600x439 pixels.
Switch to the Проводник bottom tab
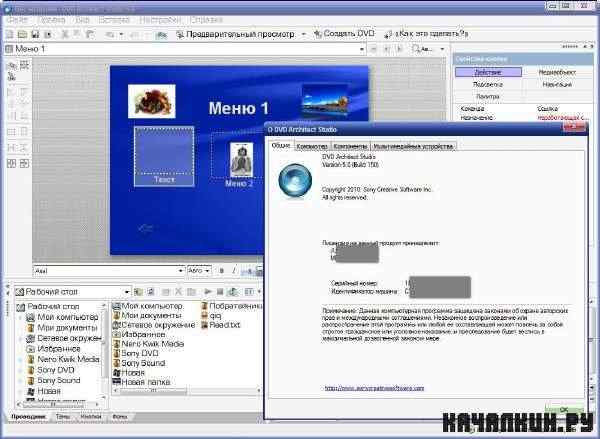[x=28, y=416]
